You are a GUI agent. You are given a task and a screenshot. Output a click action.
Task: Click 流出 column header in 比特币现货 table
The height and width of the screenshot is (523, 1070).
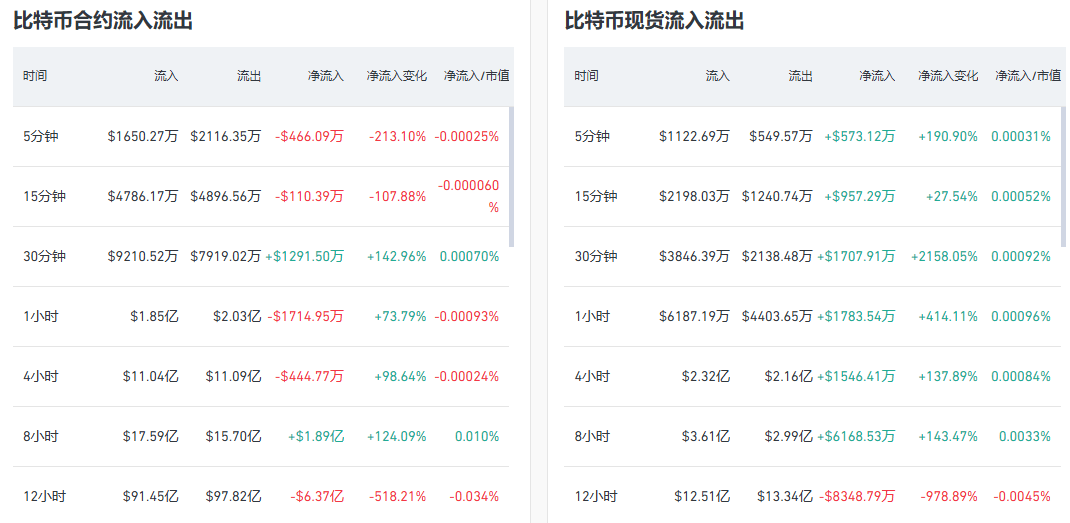click(x=800, y=76)
